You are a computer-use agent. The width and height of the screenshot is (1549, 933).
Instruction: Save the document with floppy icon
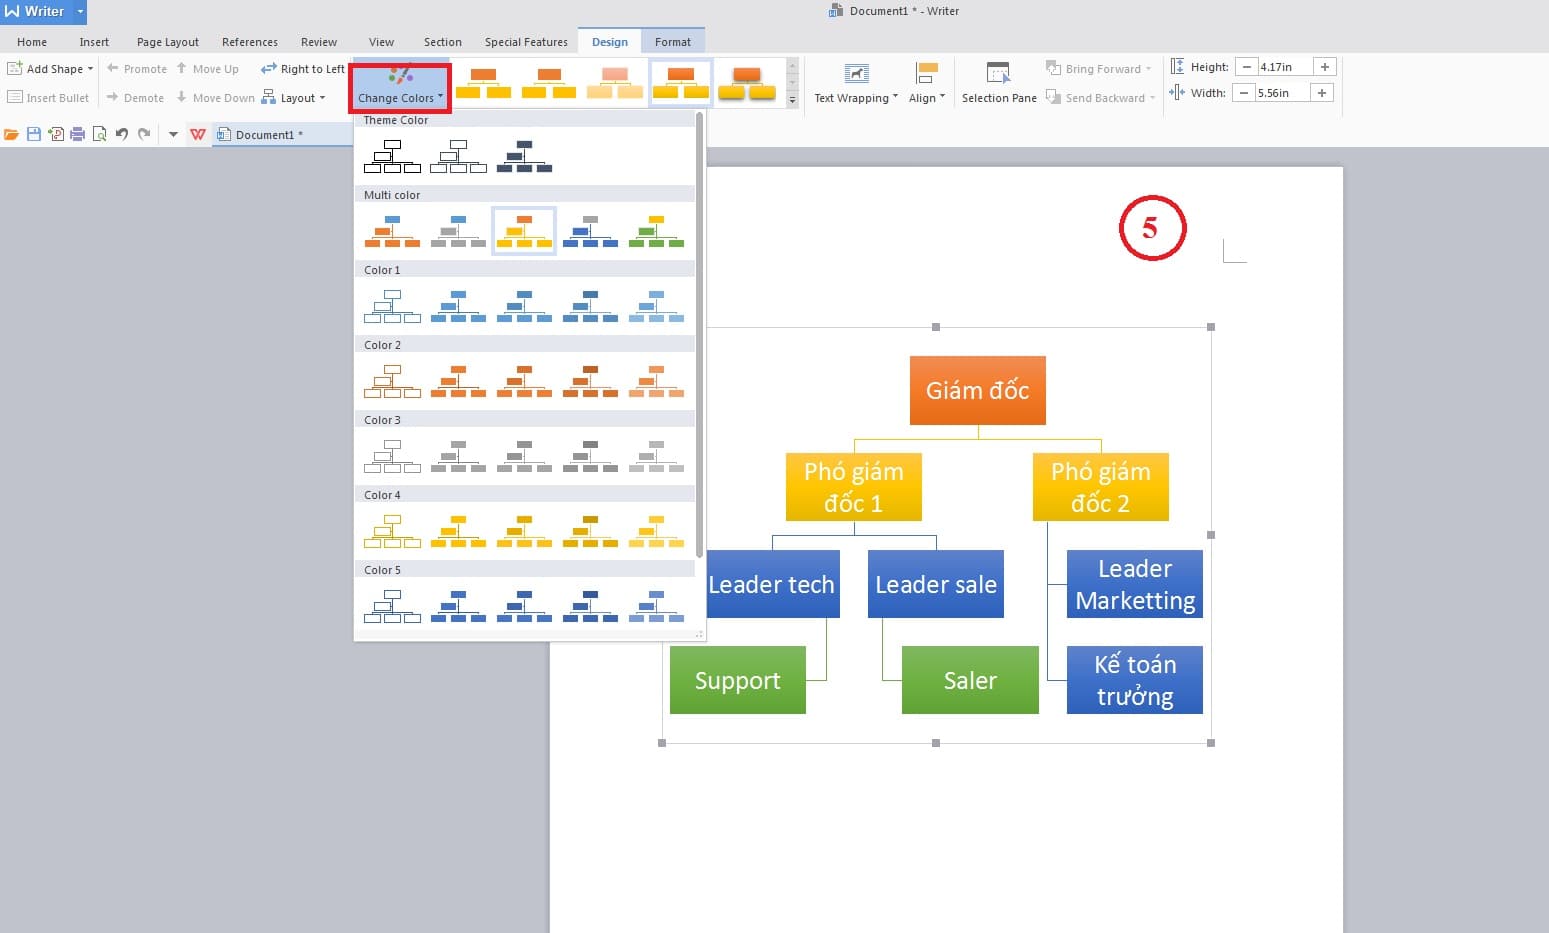click(x=34, y=134)
